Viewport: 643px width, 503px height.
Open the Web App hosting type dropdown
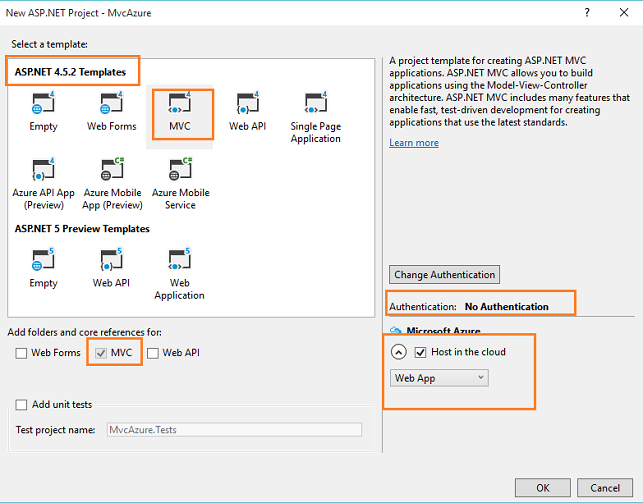click(439, 378)
